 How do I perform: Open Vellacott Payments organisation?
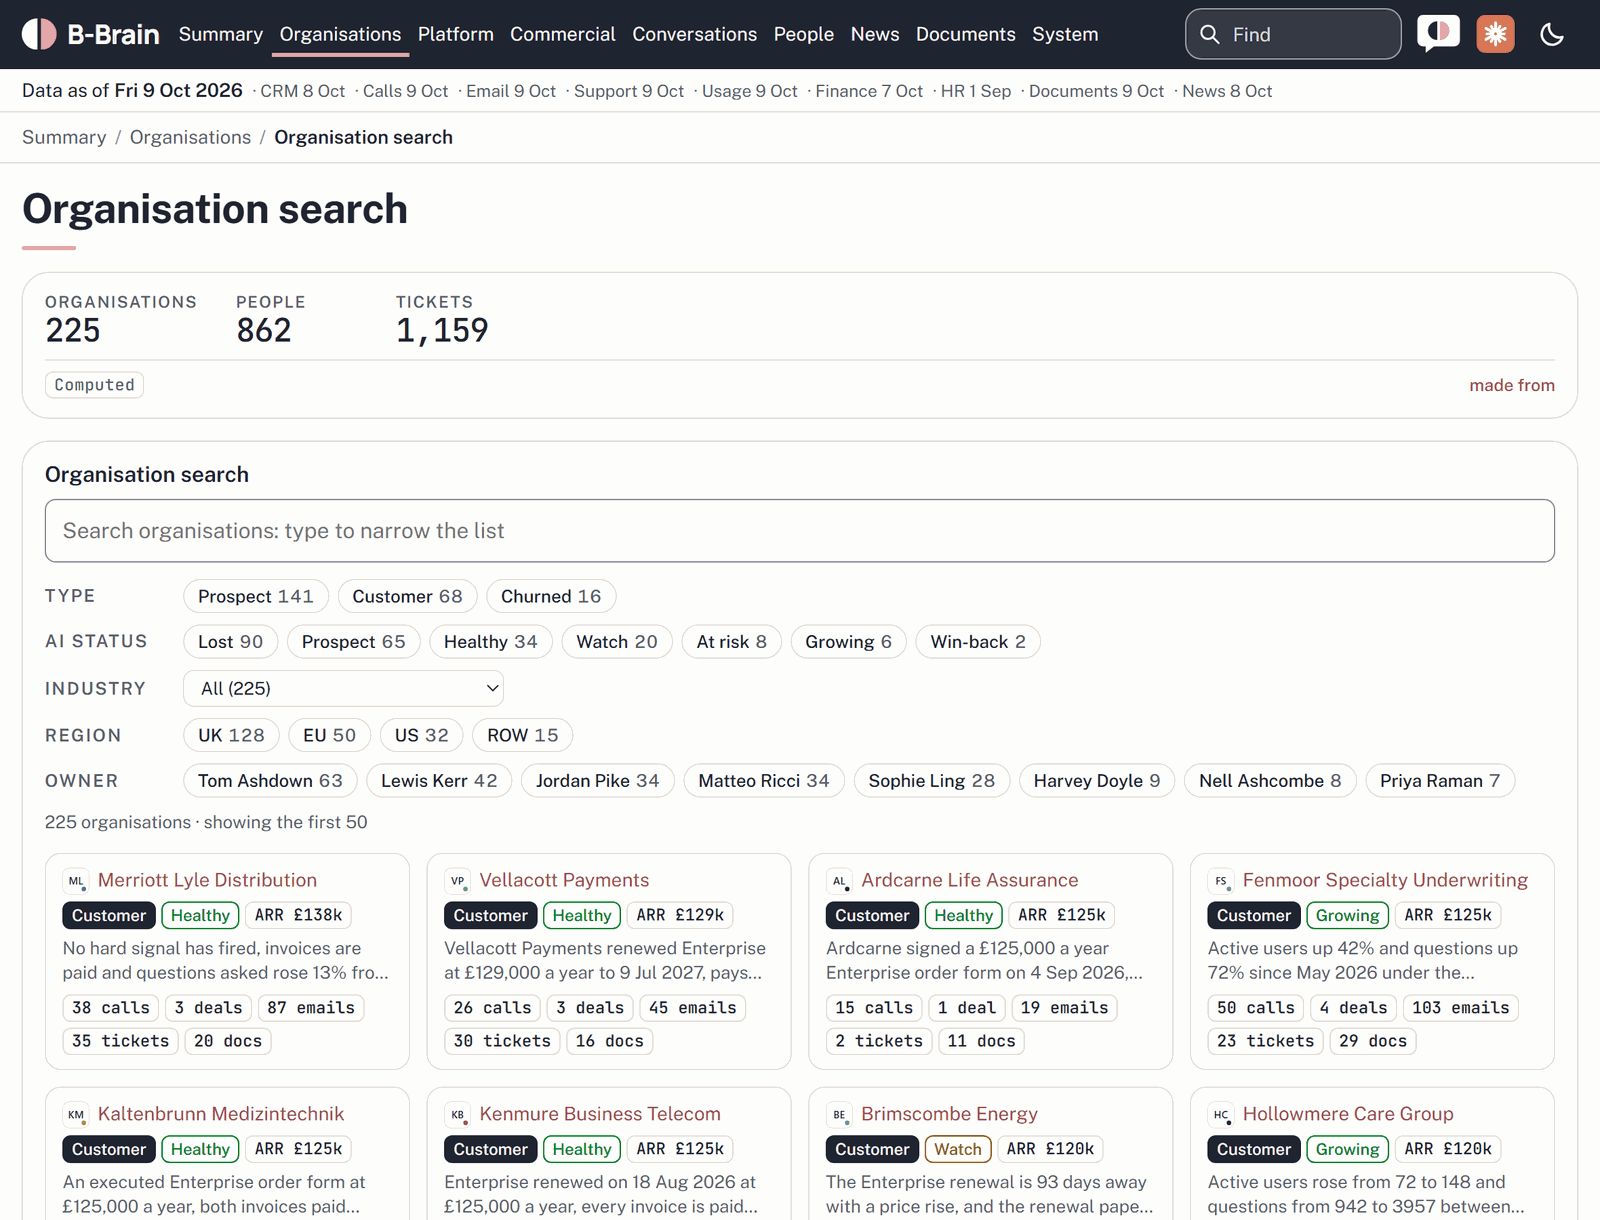[564, 880]
